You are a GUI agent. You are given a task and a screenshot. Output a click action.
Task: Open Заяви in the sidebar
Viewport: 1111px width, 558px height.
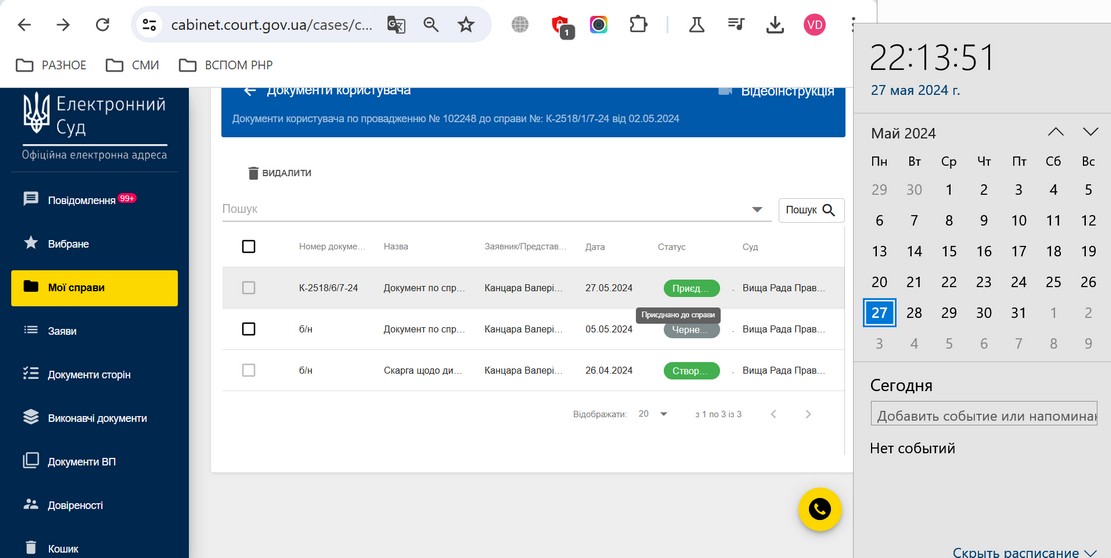[x=94, y=331]
